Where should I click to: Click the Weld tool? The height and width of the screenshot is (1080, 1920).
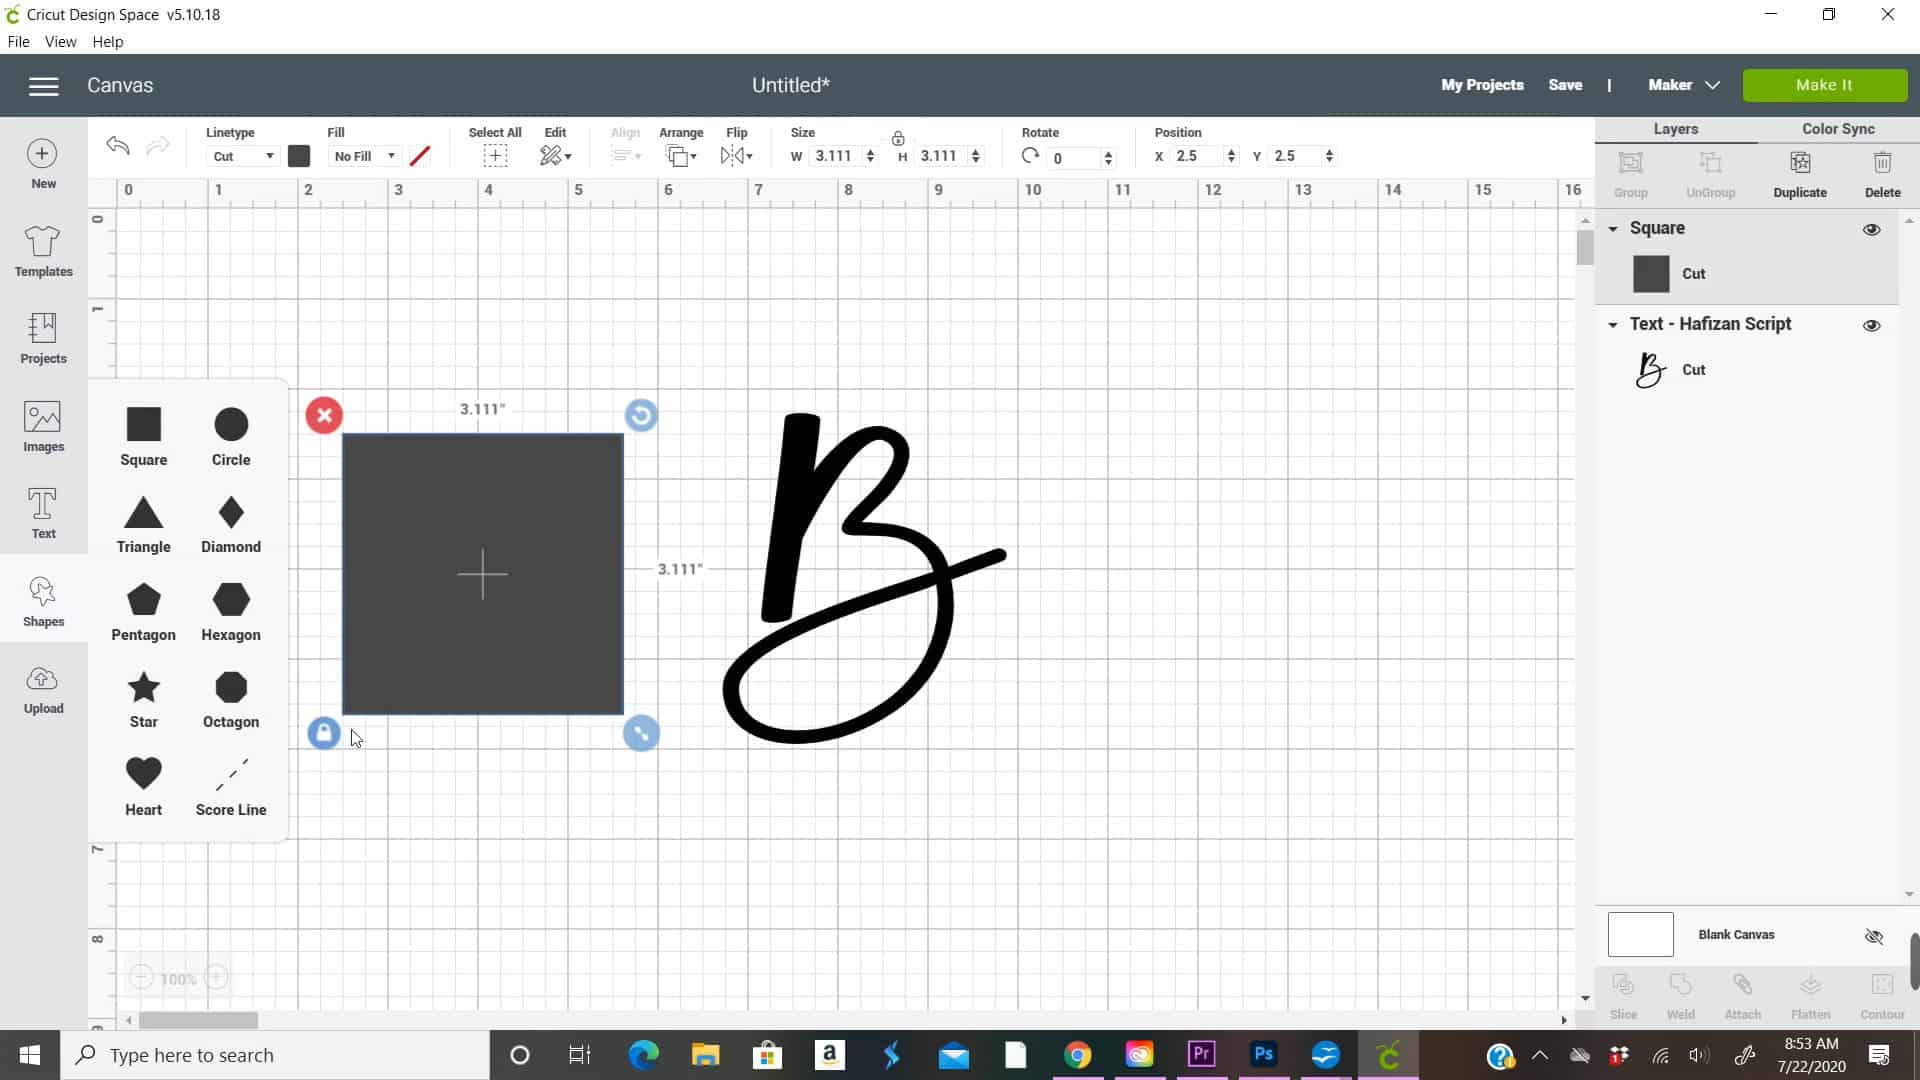pyautogui.click(x=1680, y=997)
